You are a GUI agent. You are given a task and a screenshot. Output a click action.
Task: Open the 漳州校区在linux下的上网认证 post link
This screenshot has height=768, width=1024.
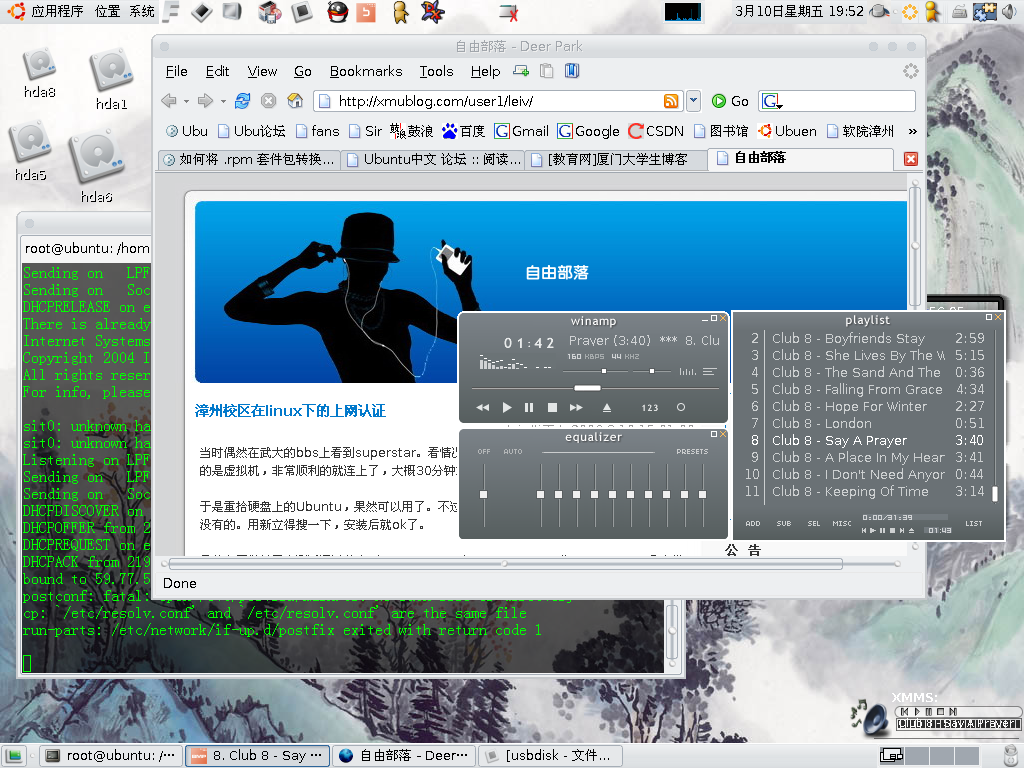(x=290, y=411)
